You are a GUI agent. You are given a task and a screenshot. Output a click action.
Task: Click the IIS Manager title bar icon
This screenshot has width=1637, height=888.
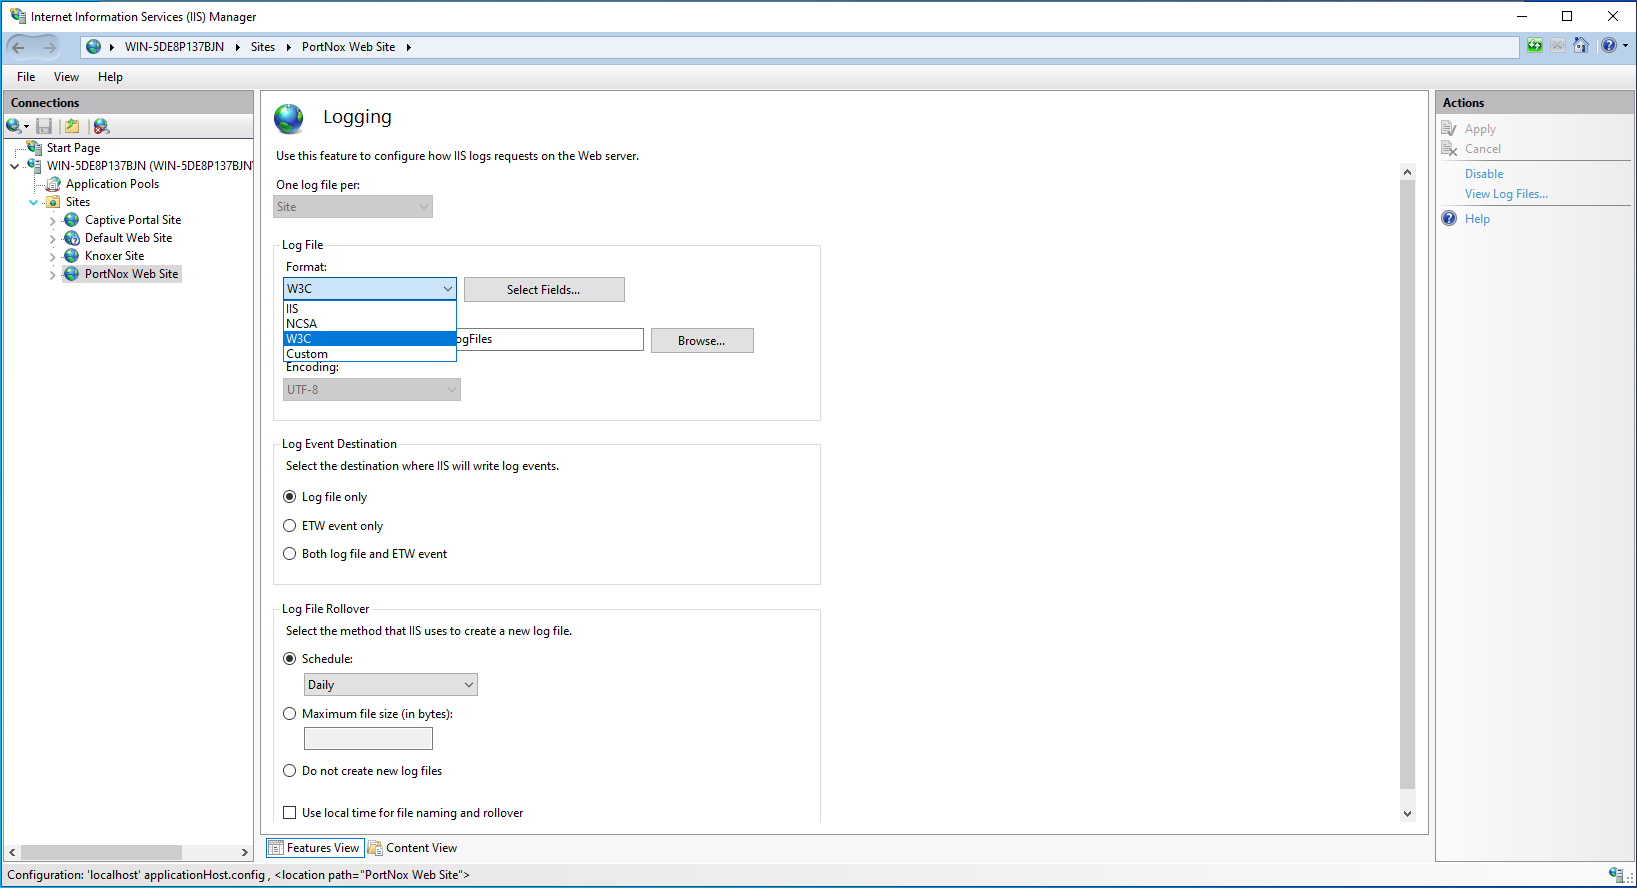click(18, 16)
